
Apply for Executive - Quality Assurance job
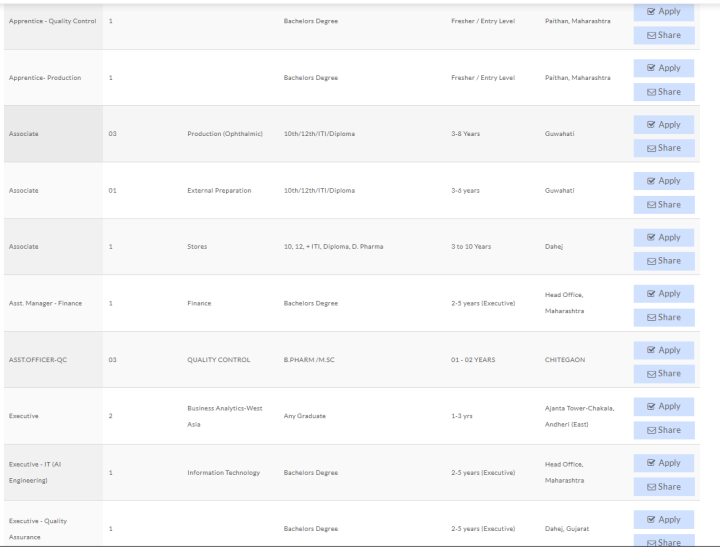[663, 520]
